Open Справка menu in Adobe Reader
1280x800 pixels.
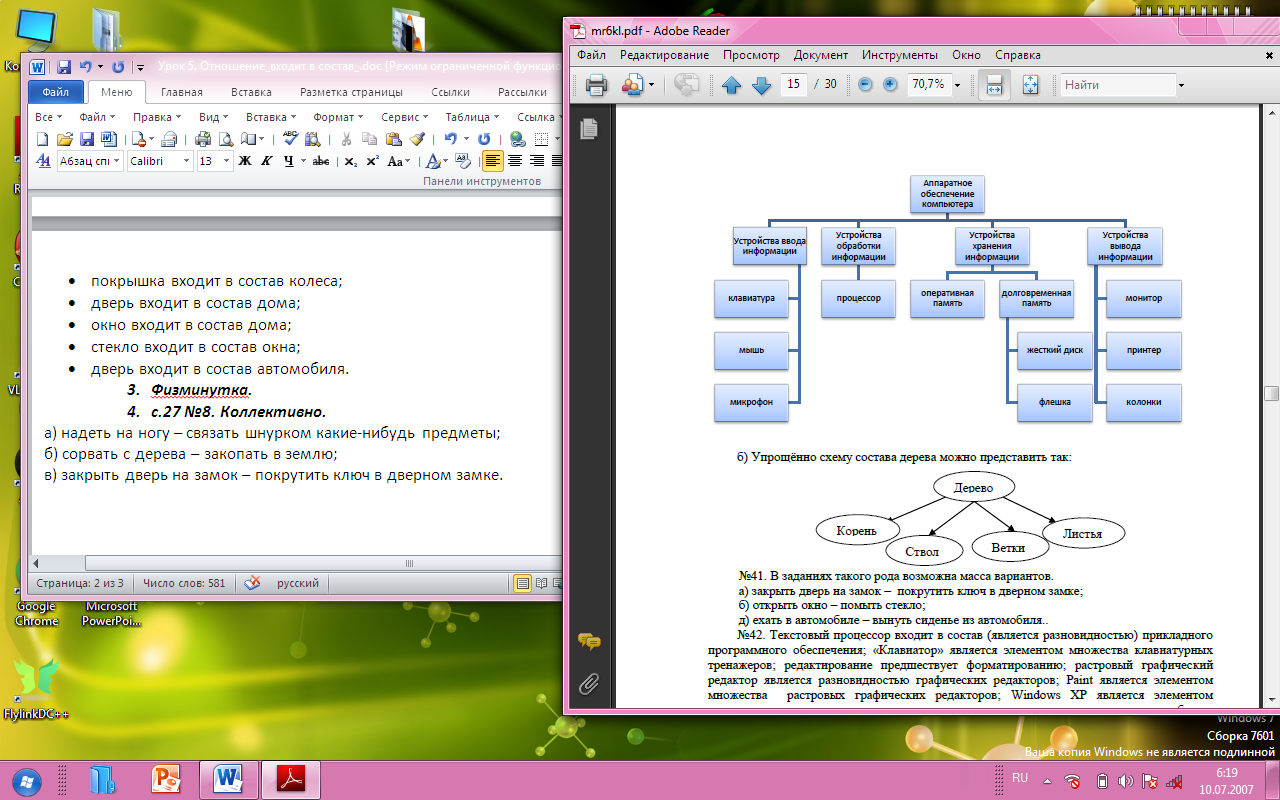coord(1018,55)
